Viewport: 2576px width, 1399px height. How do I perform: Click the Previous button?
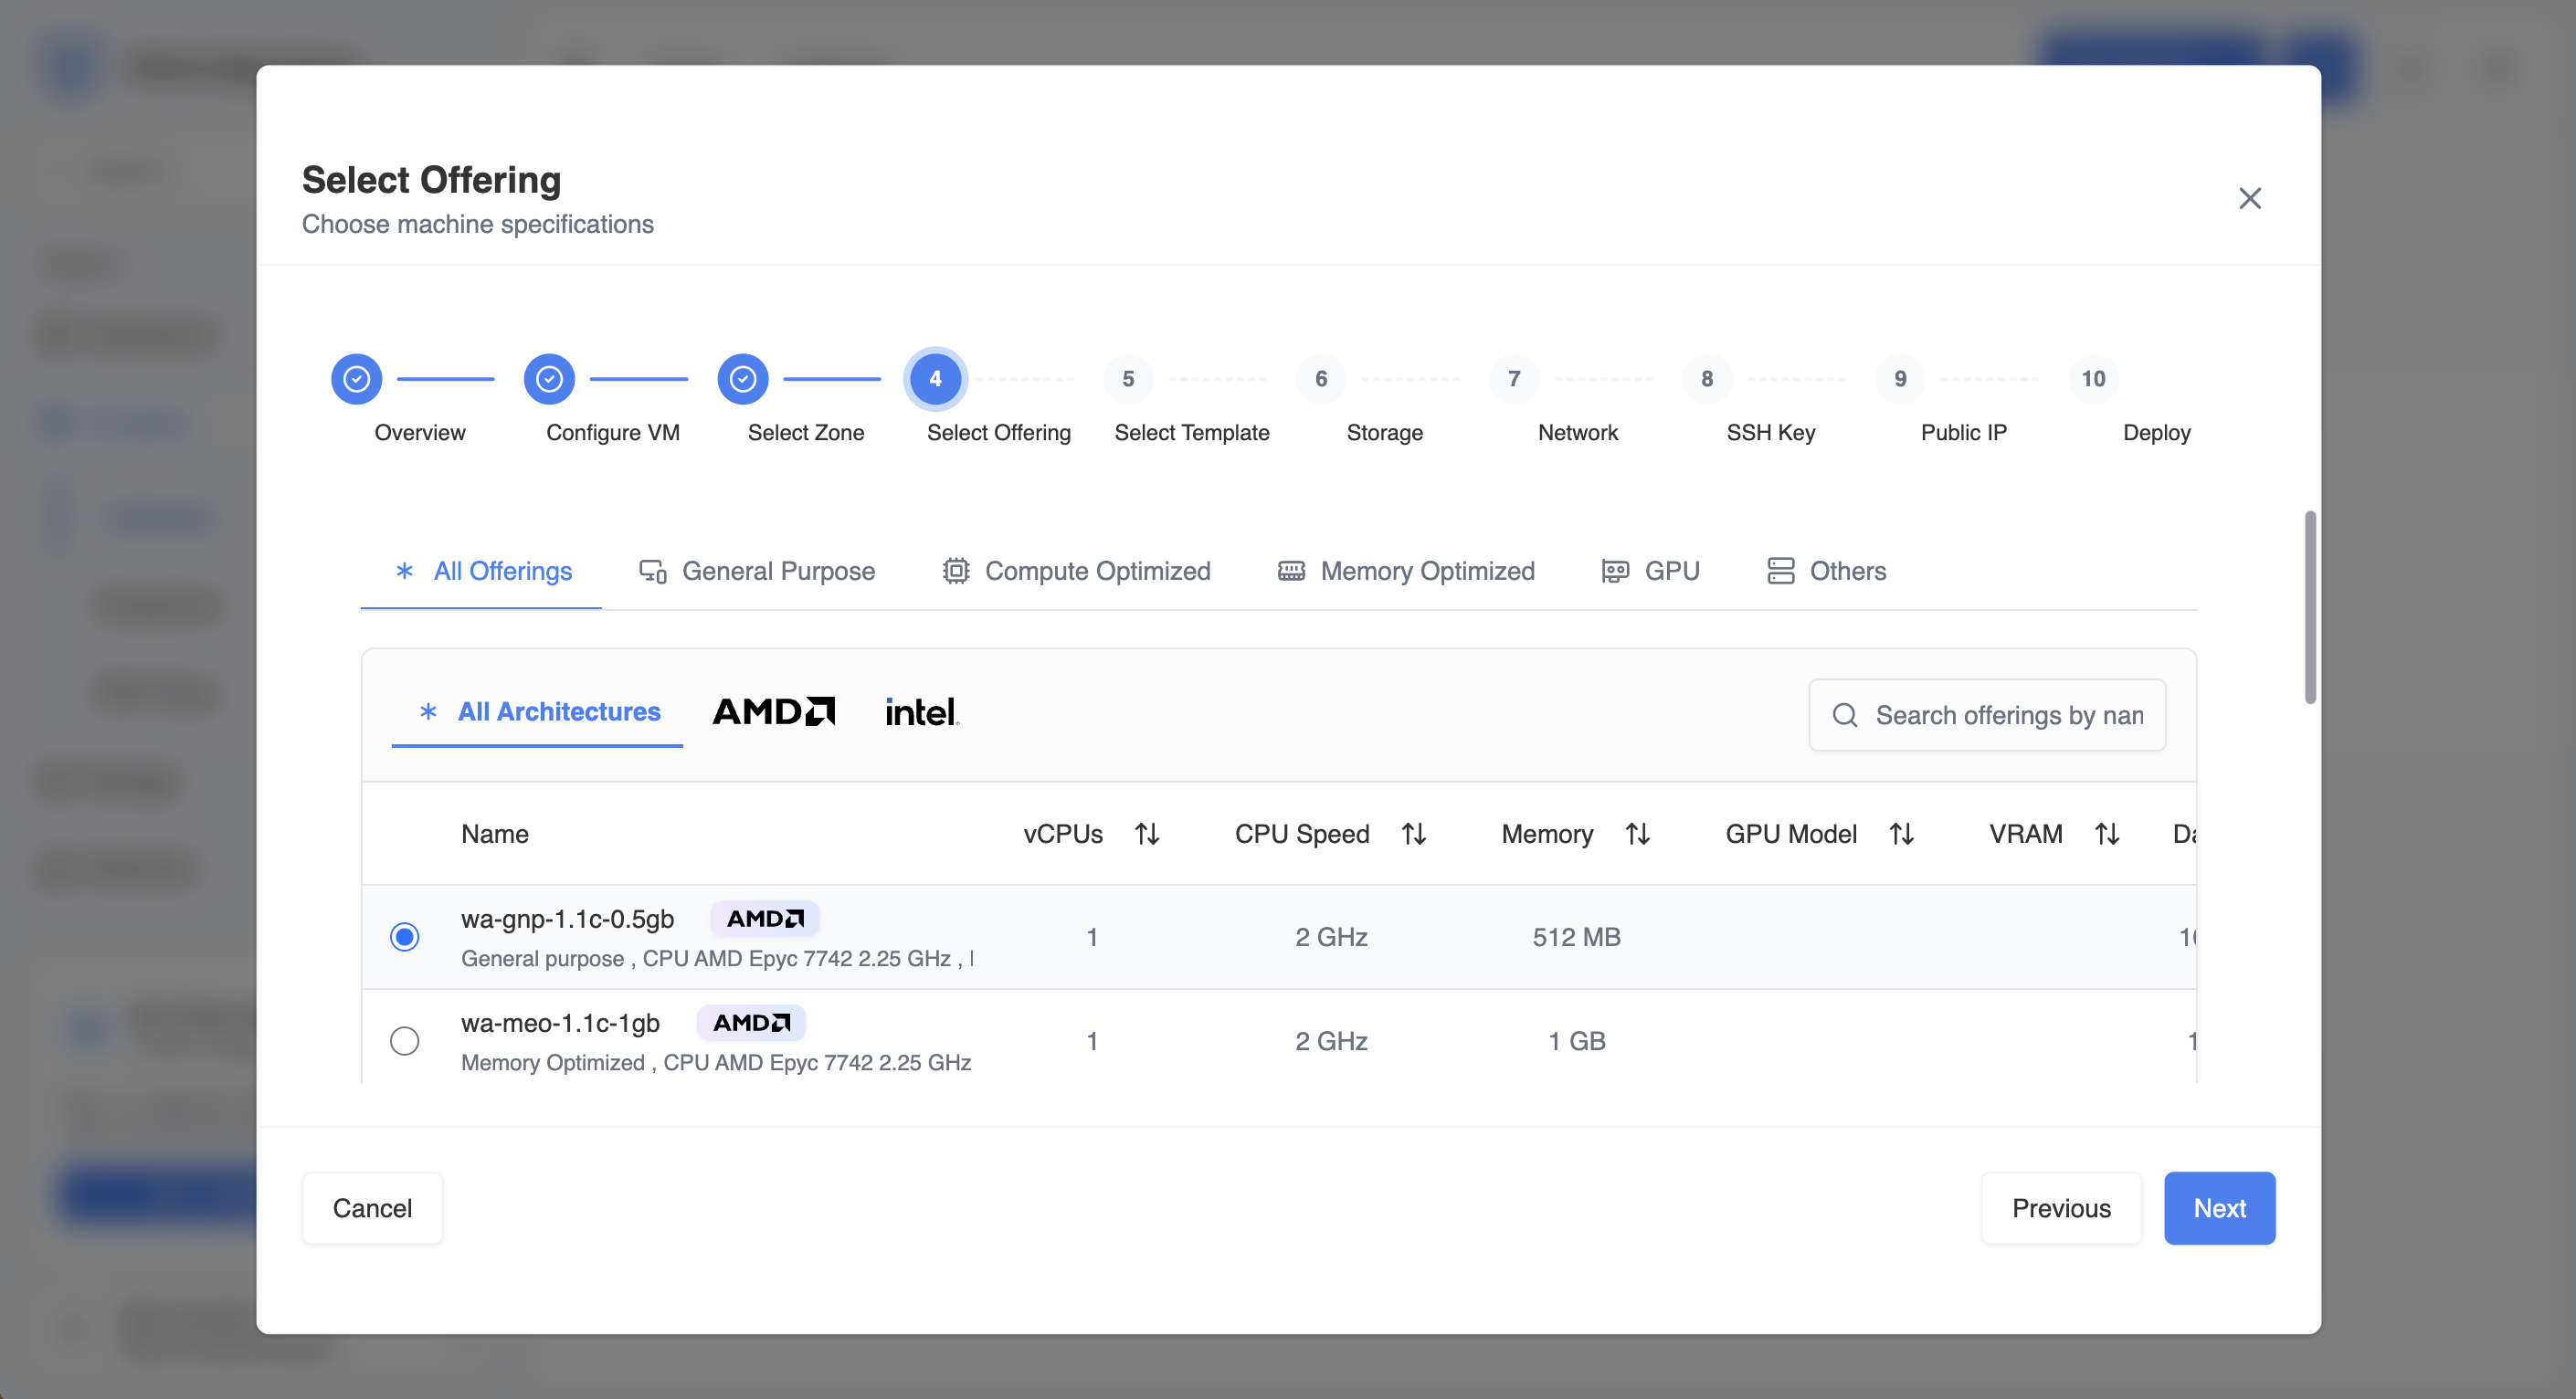[x=2061, y=1208]
